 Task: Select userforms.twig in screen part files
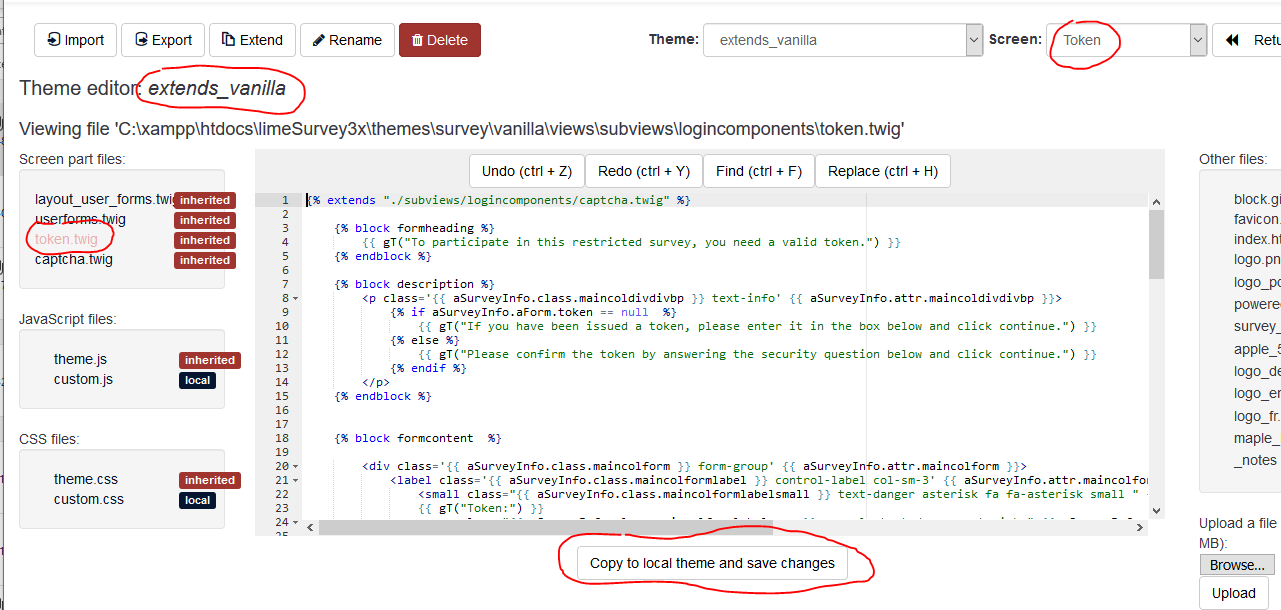tap(81, 219)
